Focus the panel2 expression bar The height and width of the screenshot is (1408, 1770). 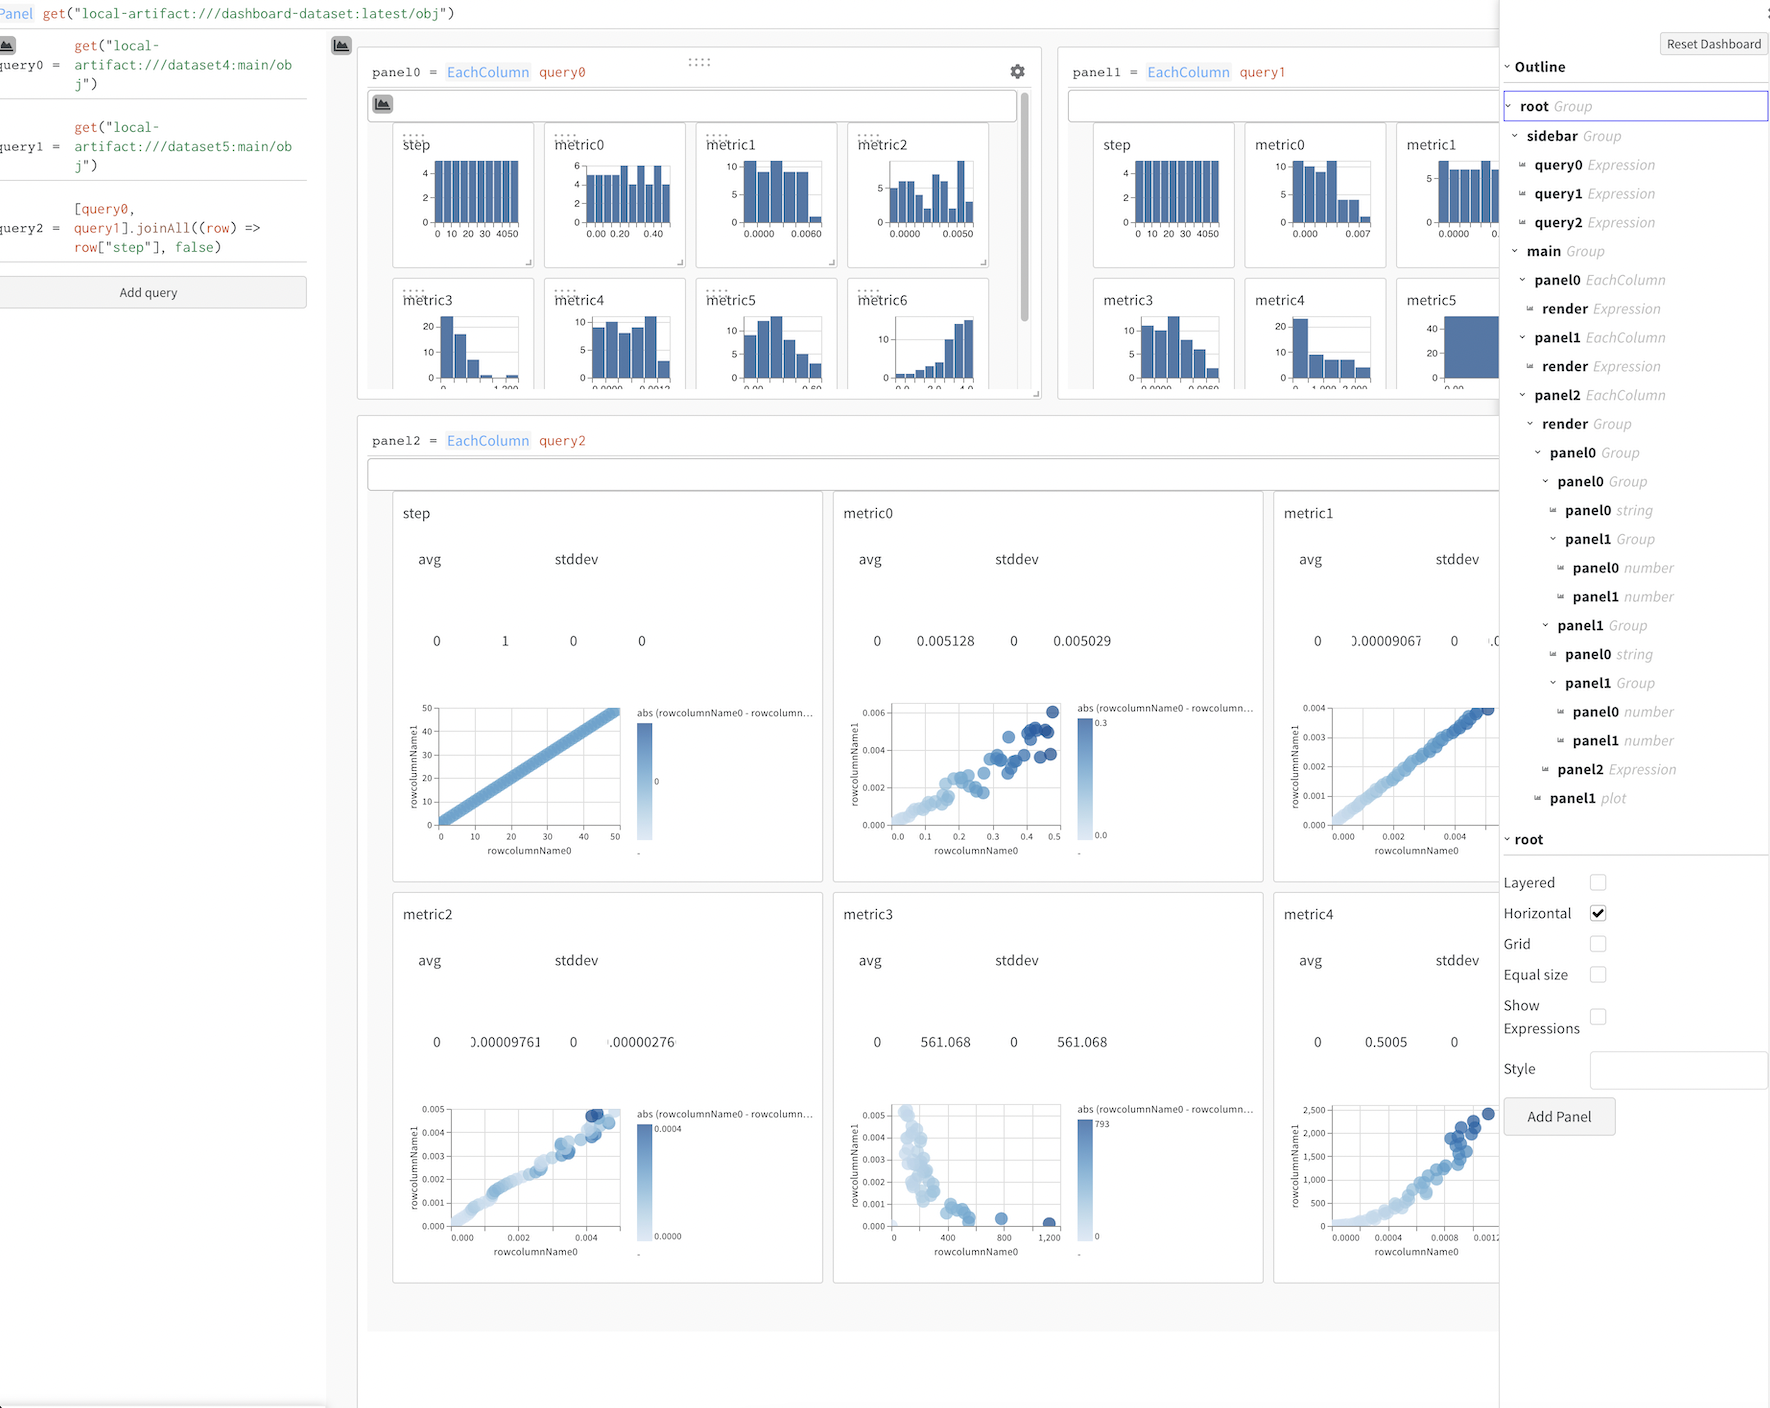click(933, 474)
